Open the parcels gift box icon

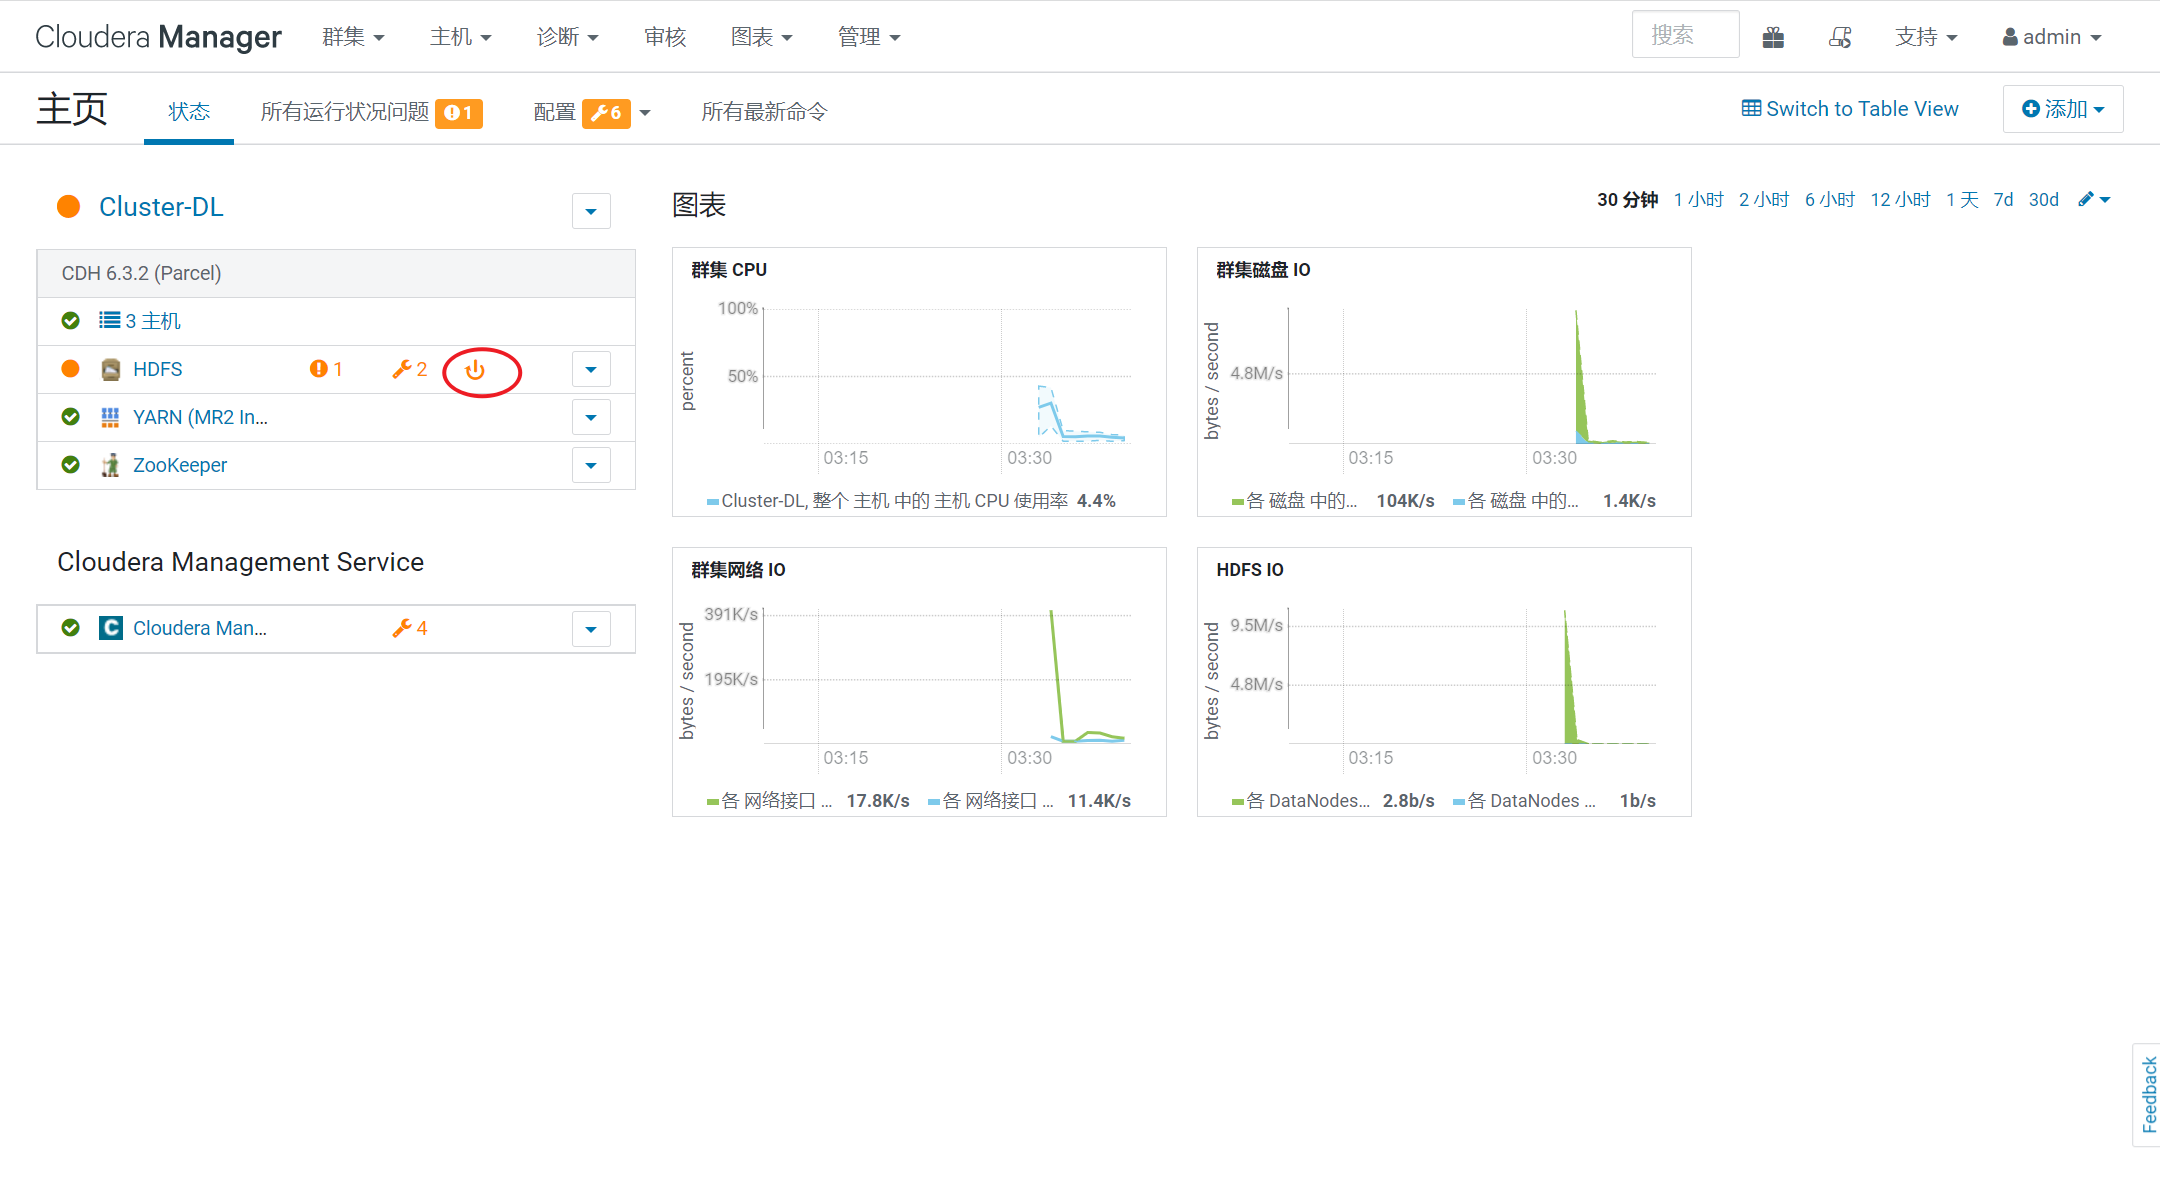tap(1773, 37)
